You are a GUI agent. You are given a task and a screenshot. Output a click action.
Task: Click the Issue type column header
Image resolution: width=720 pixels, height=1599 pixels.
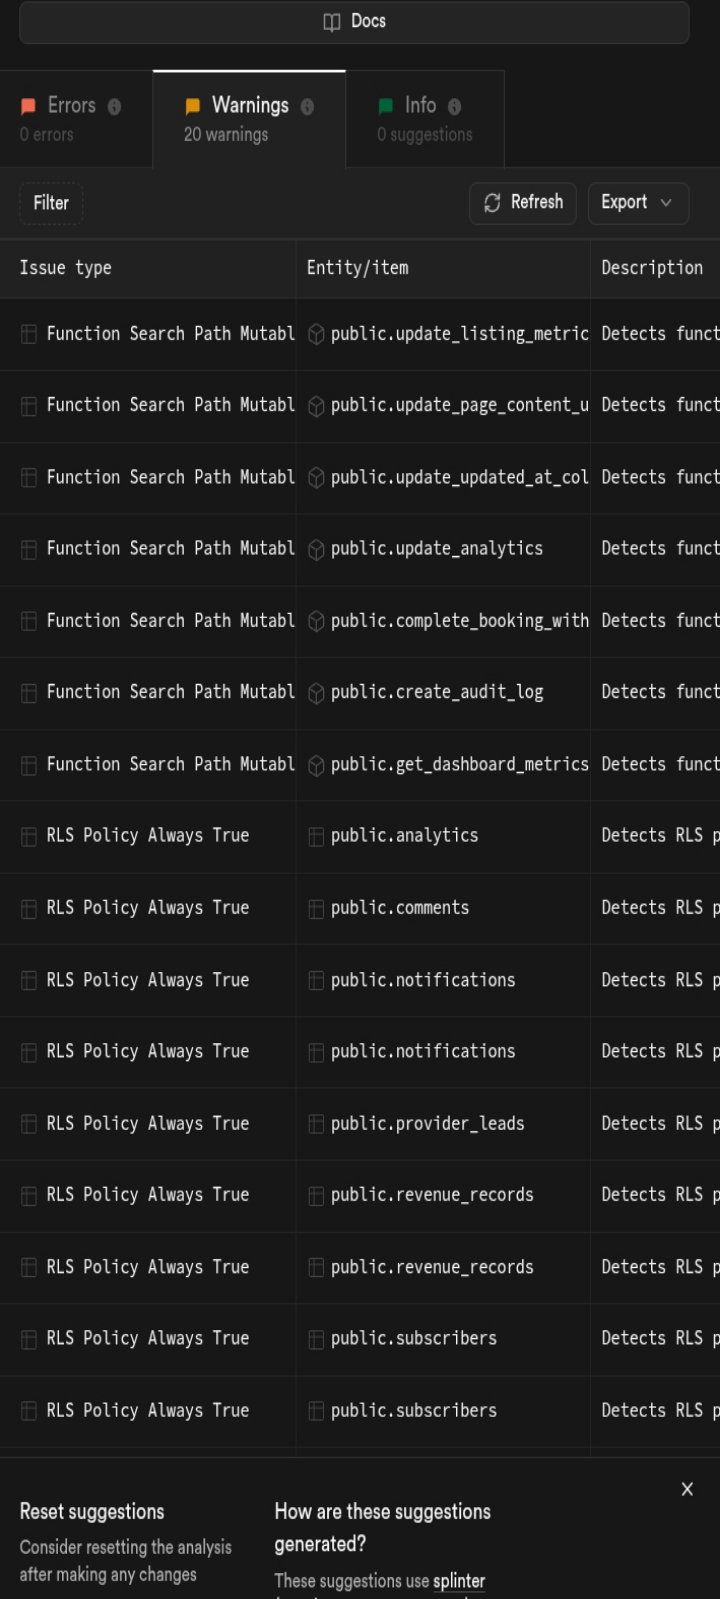coord(148,268)
